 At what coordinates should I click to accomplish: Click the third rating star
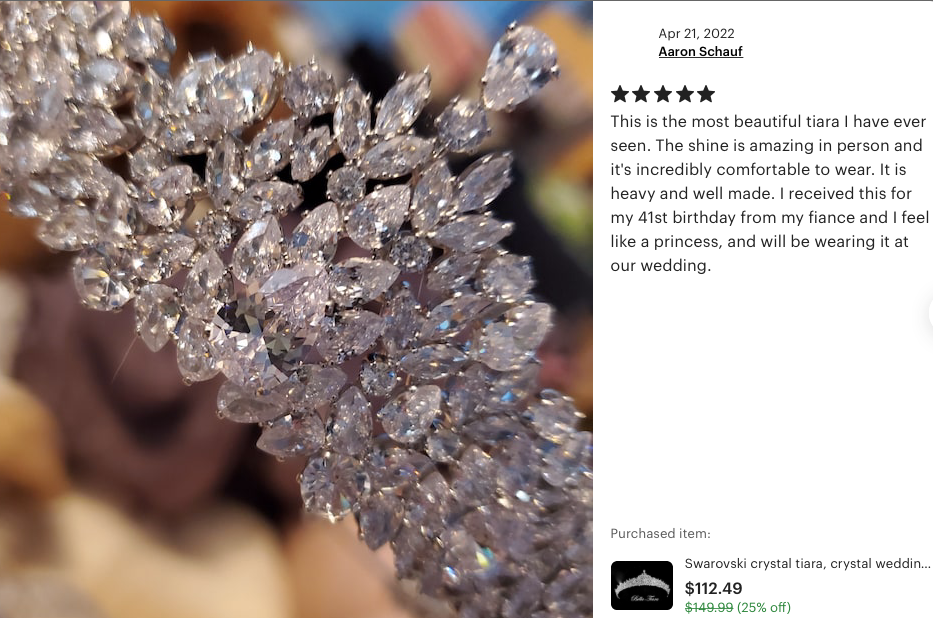(663, 94)
